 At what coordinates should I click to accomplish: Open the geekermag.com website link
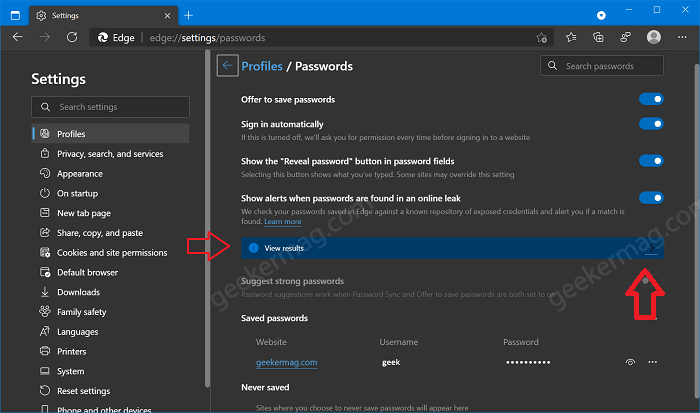click(287, 363)
